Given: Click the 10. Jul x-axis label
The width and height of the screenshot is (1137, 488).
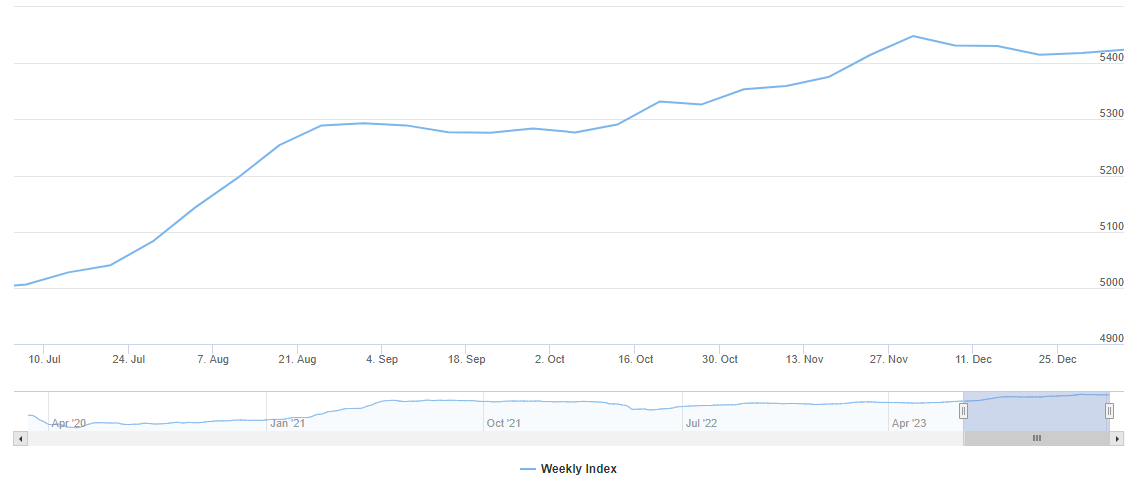Looking at the screenshot, I should pos(45,359).
